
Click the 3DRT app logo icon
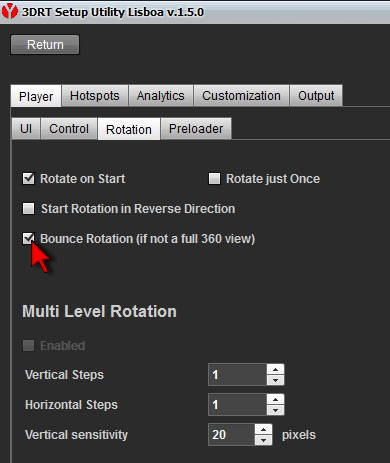[x=10, y=11]
